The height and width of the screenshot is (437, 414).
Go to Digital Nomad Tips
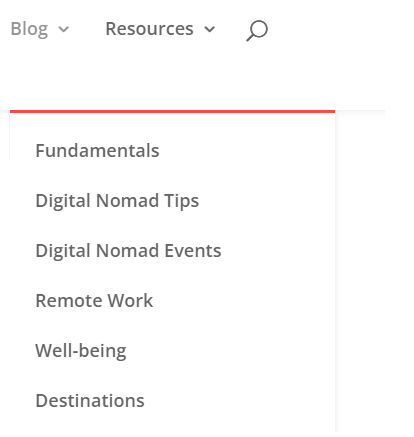117,201
